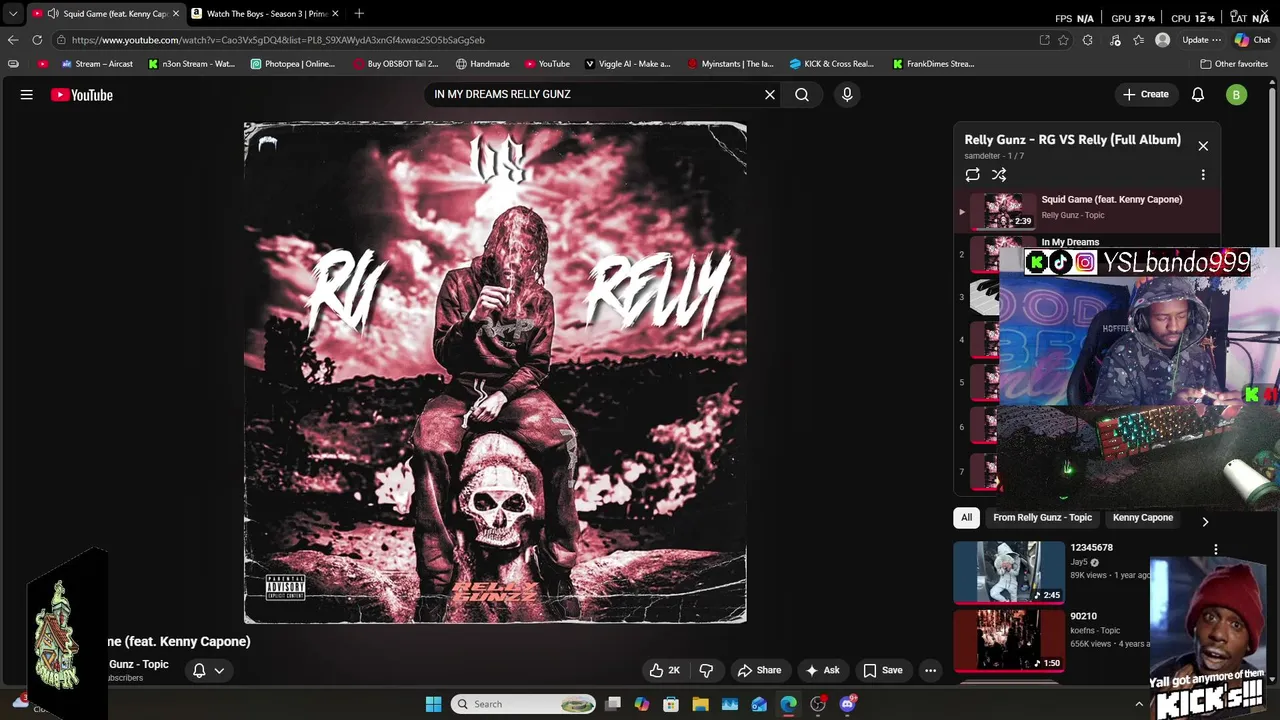Screen dimensions: 1280x720
Task: Switch to Watch The Boys tab
Action: click(x=265, y=14)
